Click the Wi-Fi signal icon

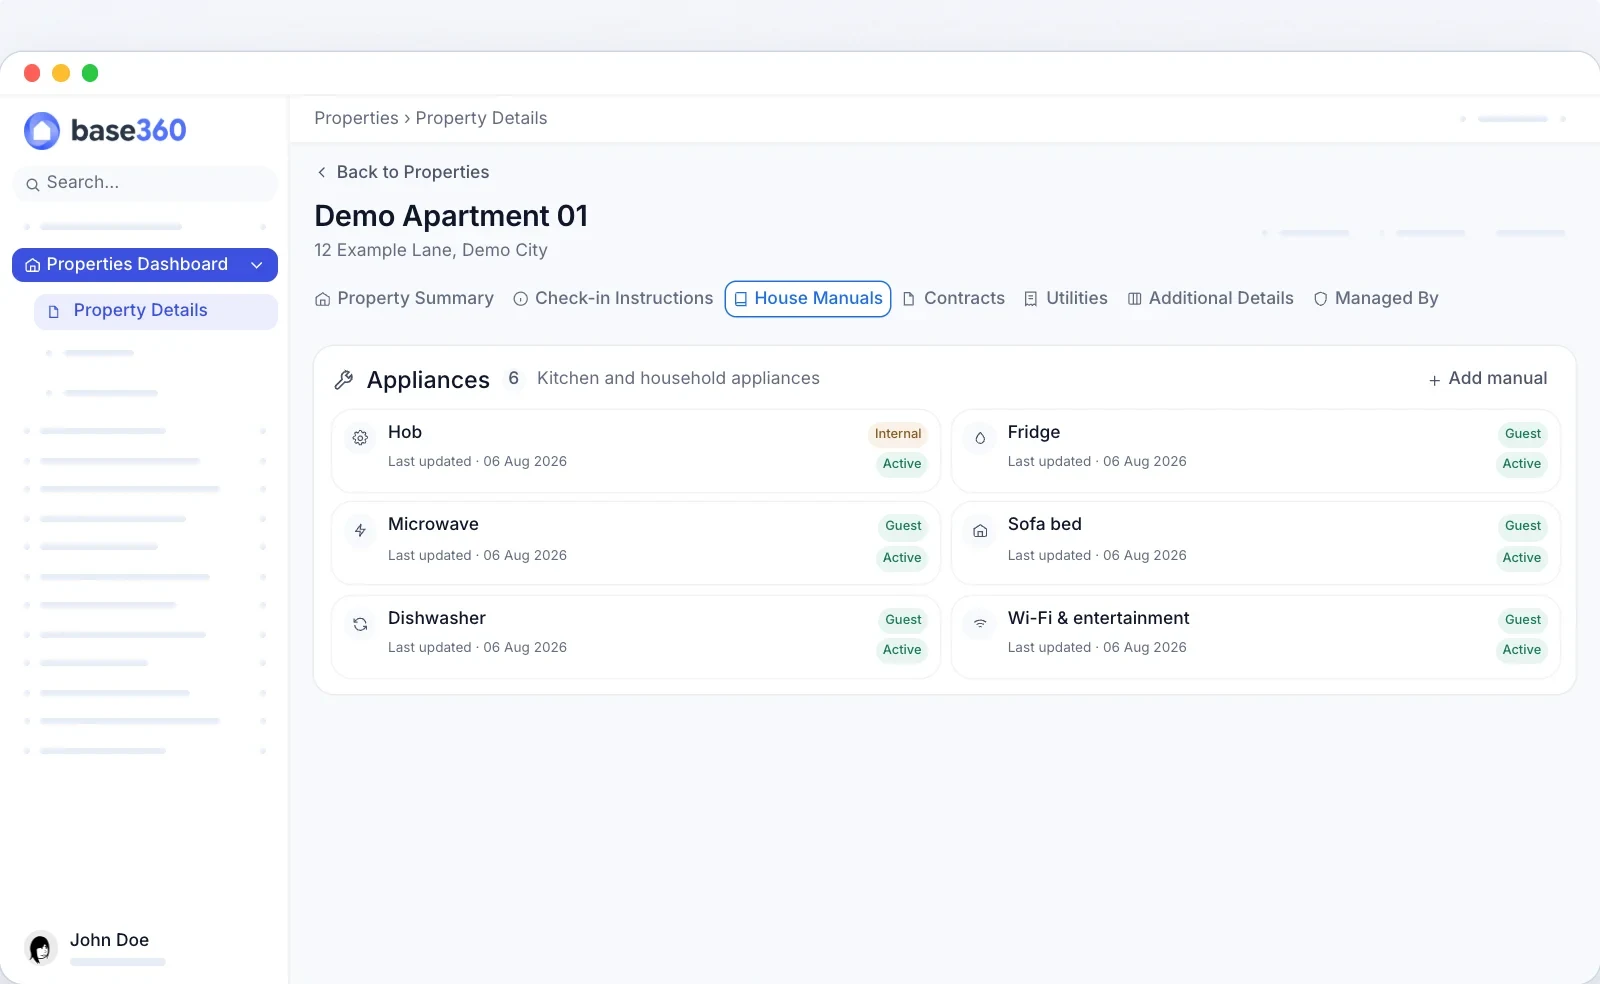pos(980,624)
